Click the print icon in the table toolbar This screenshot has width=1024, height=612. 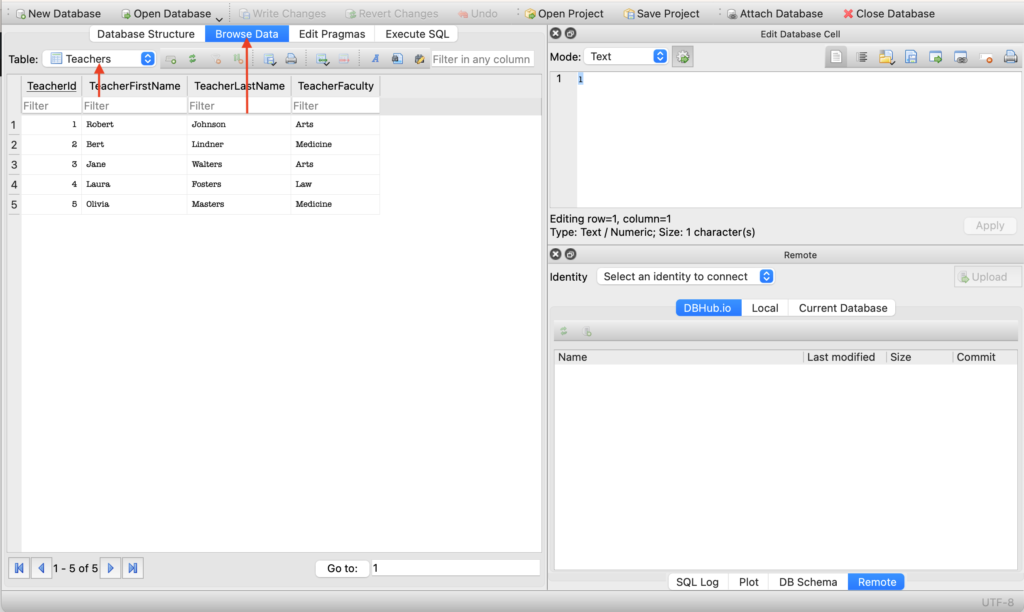[291, 59]
